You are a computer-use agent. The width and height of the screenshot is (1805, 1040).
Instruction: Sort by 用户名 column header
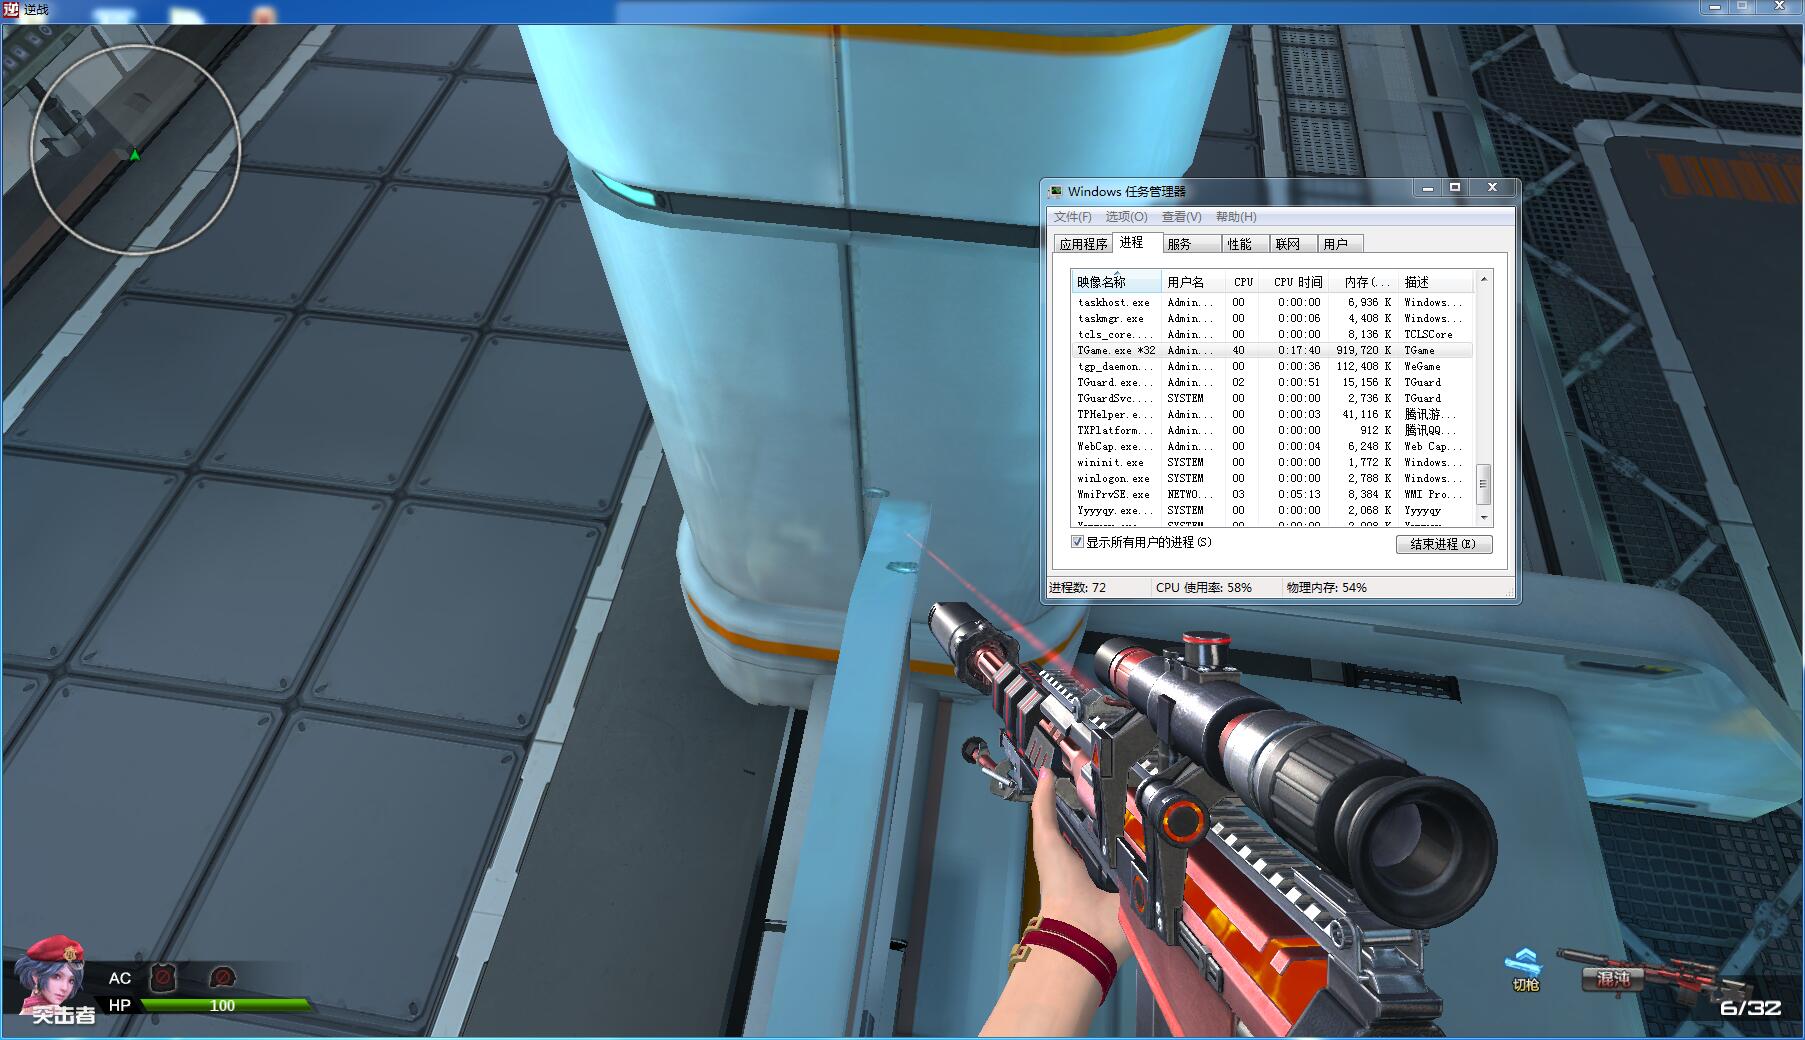[1192, 282]
